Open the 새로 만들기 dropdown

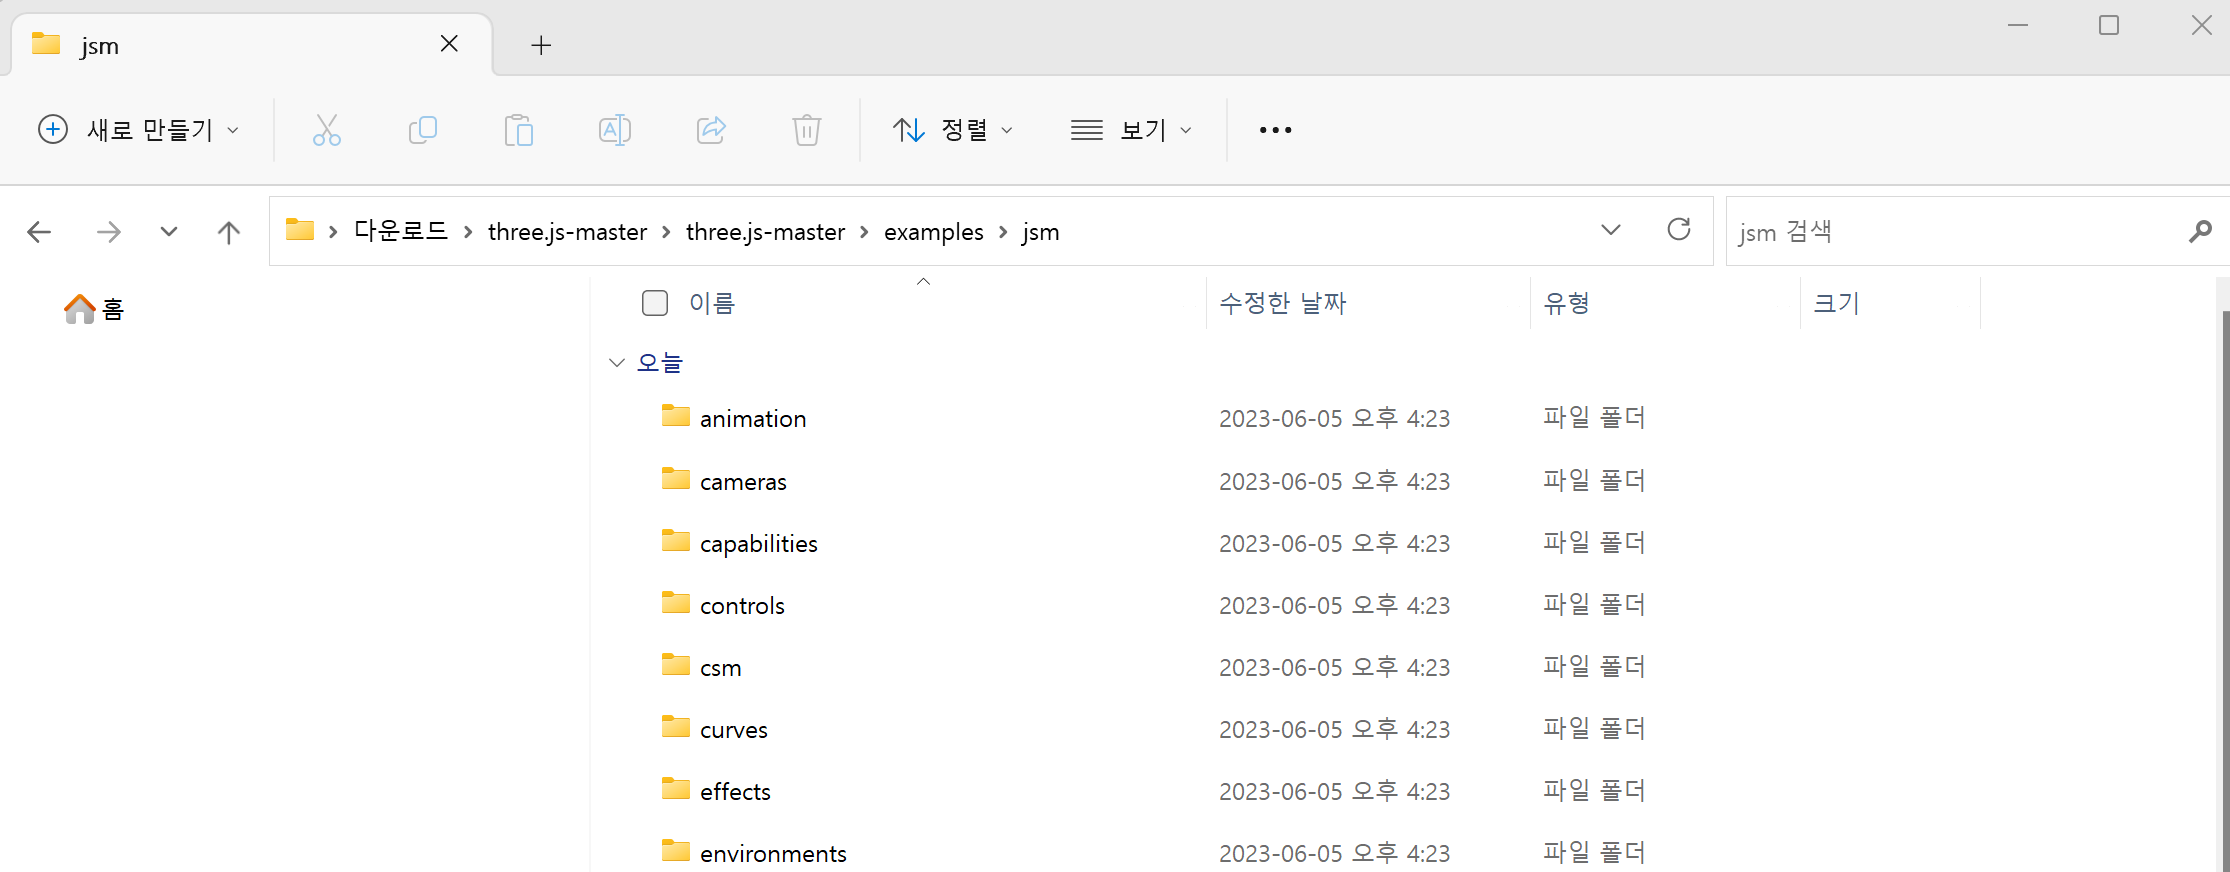coord(139,130)
